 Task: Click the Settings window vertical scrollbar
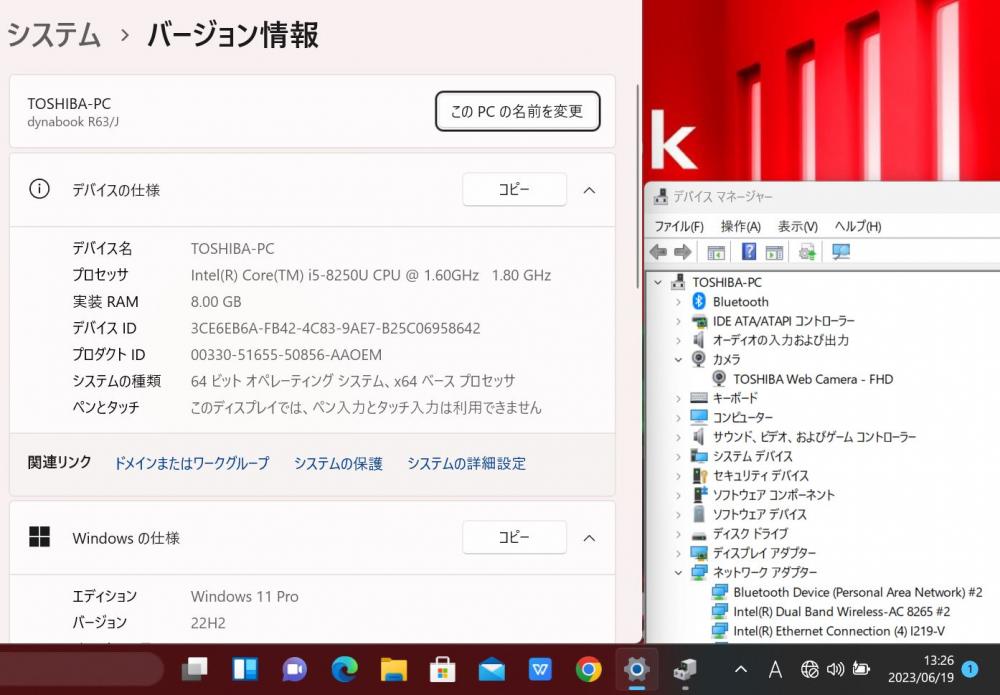pos(637,186)
